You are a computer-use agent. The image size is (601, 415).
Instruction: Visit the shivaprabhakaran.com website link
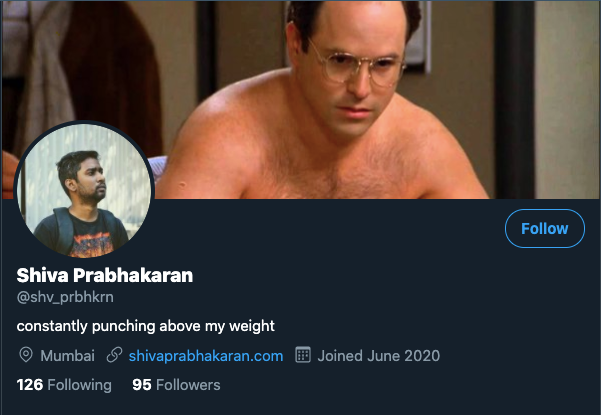click(206, 356)
